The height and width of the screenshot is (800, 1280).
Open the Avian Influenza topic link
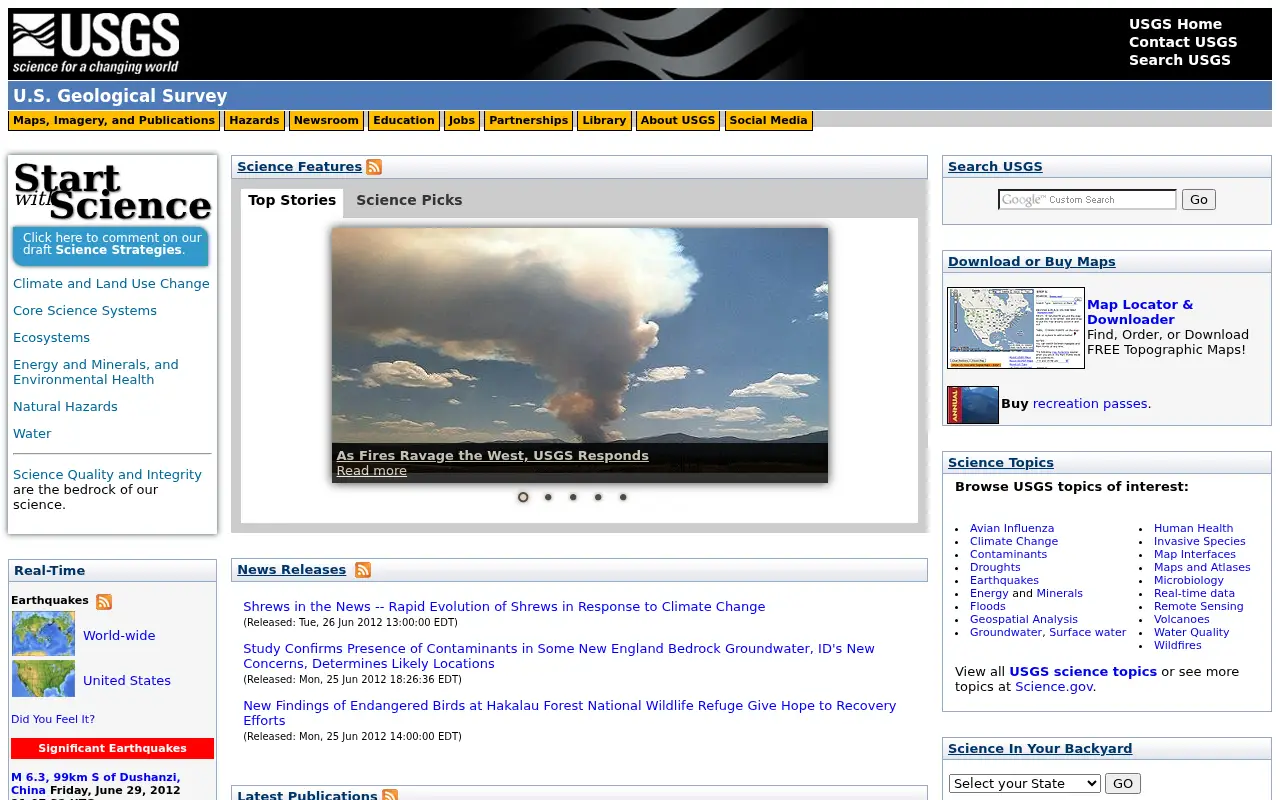[x=1012, y=529]
